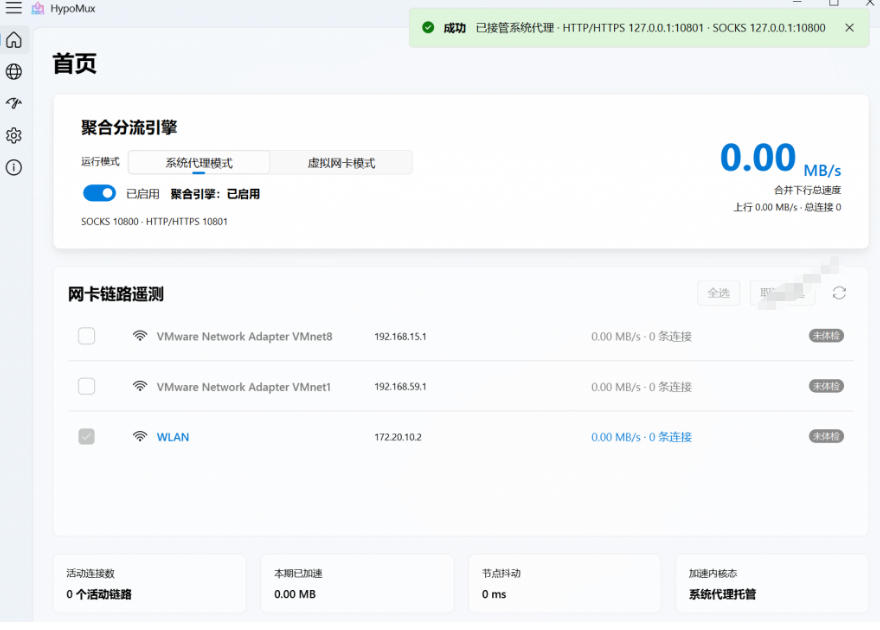Click the 加速内核态 系统代理托管 card
Screen dimensions: 880x630
(x=772, y=583)
